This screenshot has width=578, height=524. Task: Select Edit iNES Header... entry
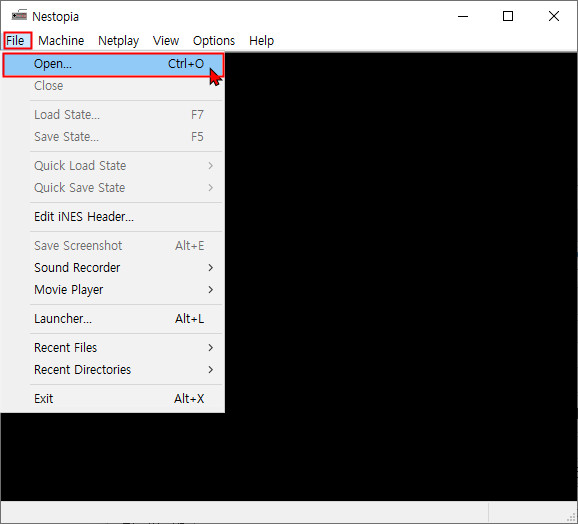(113, 217)
